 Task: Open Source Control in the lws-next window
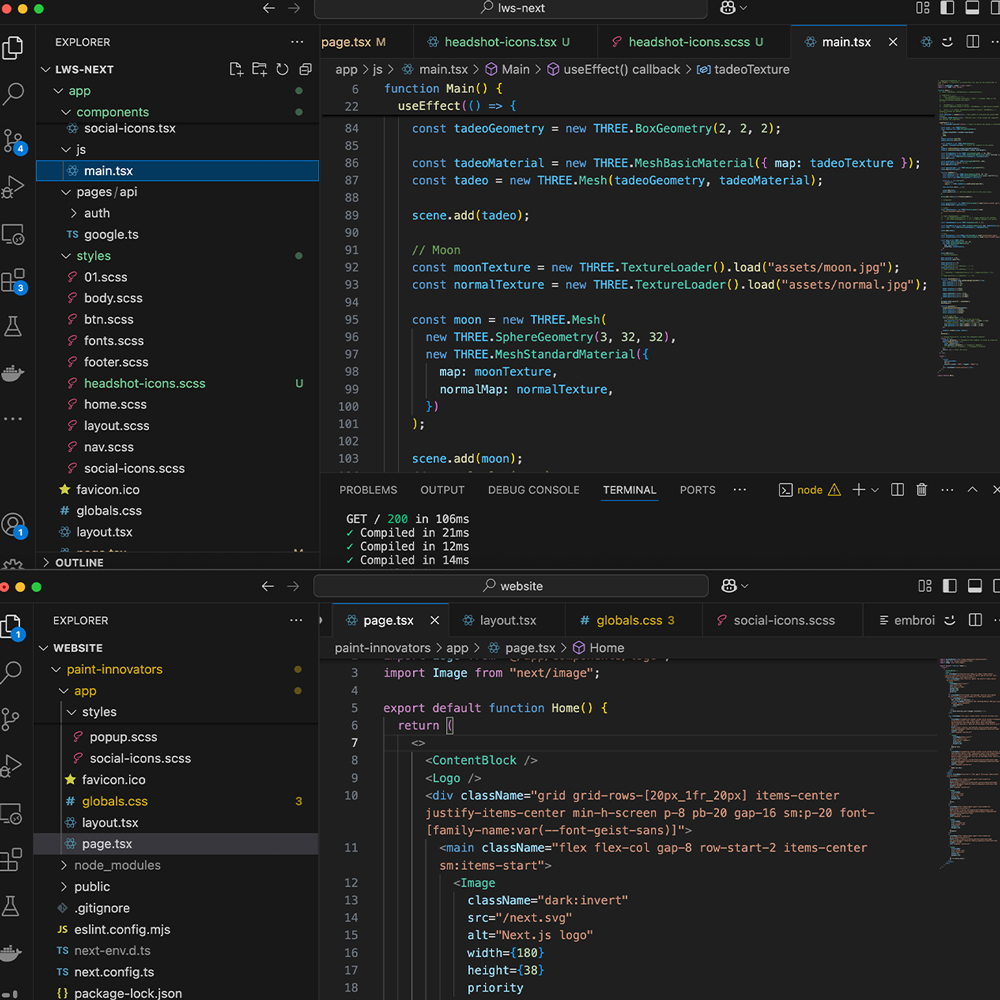click(x=13, y=140)
